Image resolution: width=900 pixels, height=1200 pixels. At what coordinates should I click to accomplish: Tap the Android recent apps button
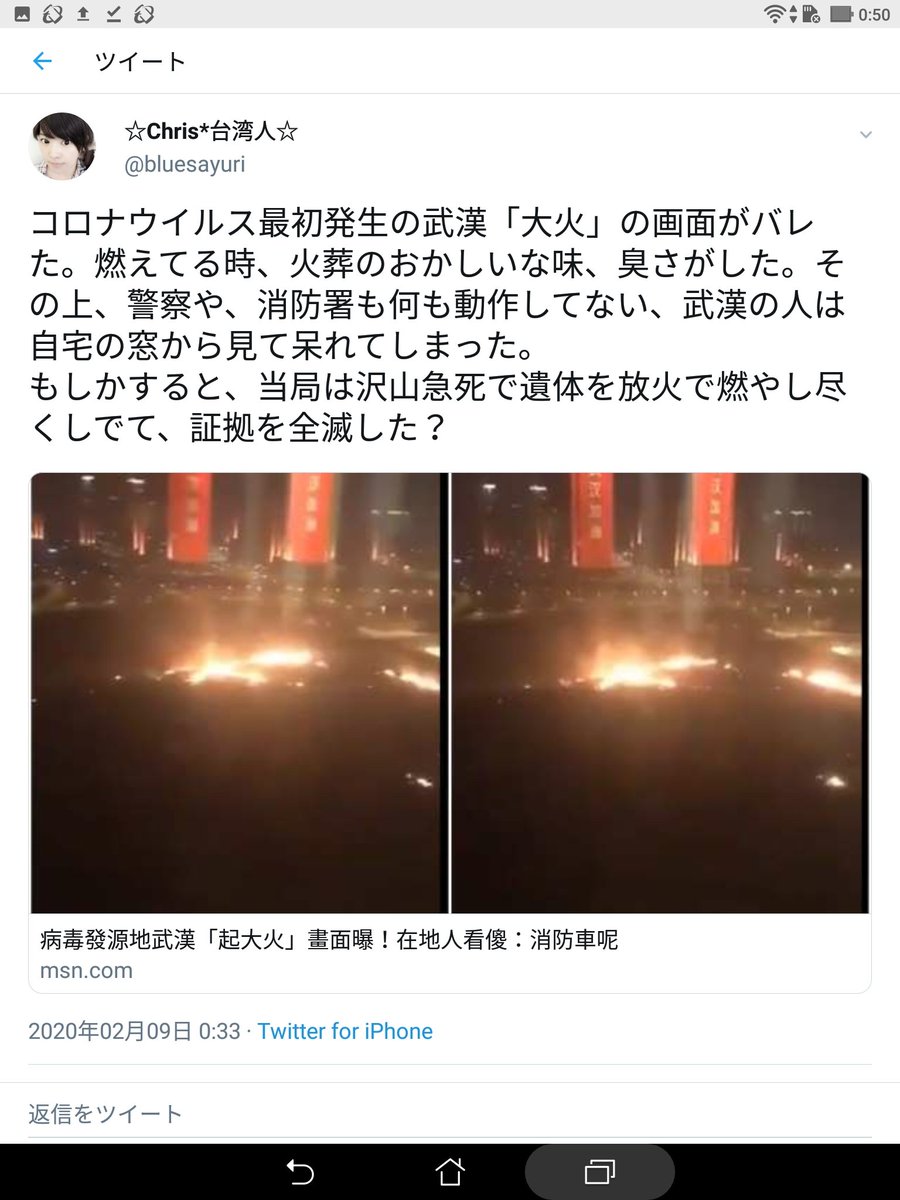click(600, 1171)
